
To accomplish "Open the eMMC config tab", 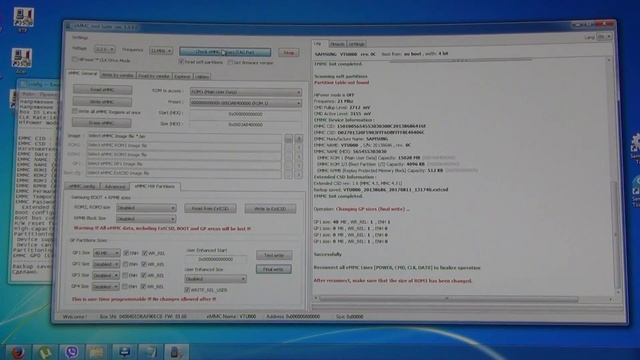I will (x=82, y=186).
